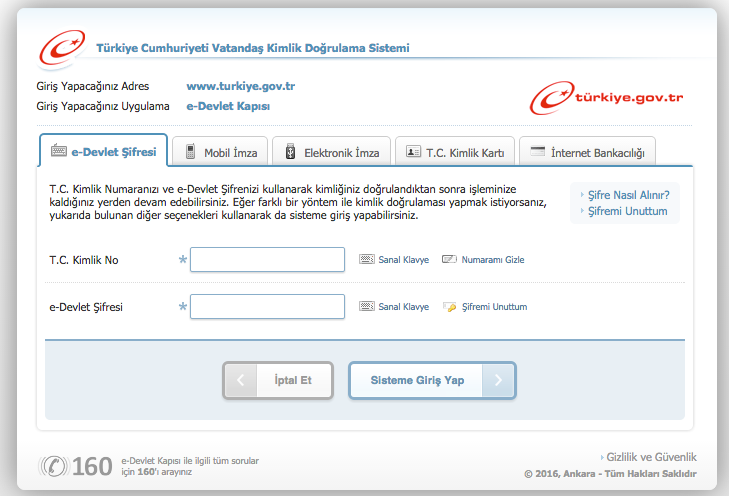Open the İnternet Bankacılığı tab
Screen dimensions: 729x496
587,153
